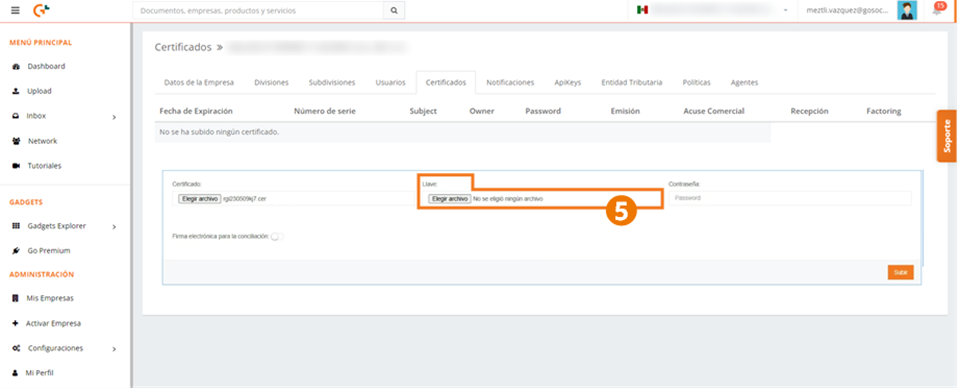Click the Tutoriales video icon

tap(16, 166)
